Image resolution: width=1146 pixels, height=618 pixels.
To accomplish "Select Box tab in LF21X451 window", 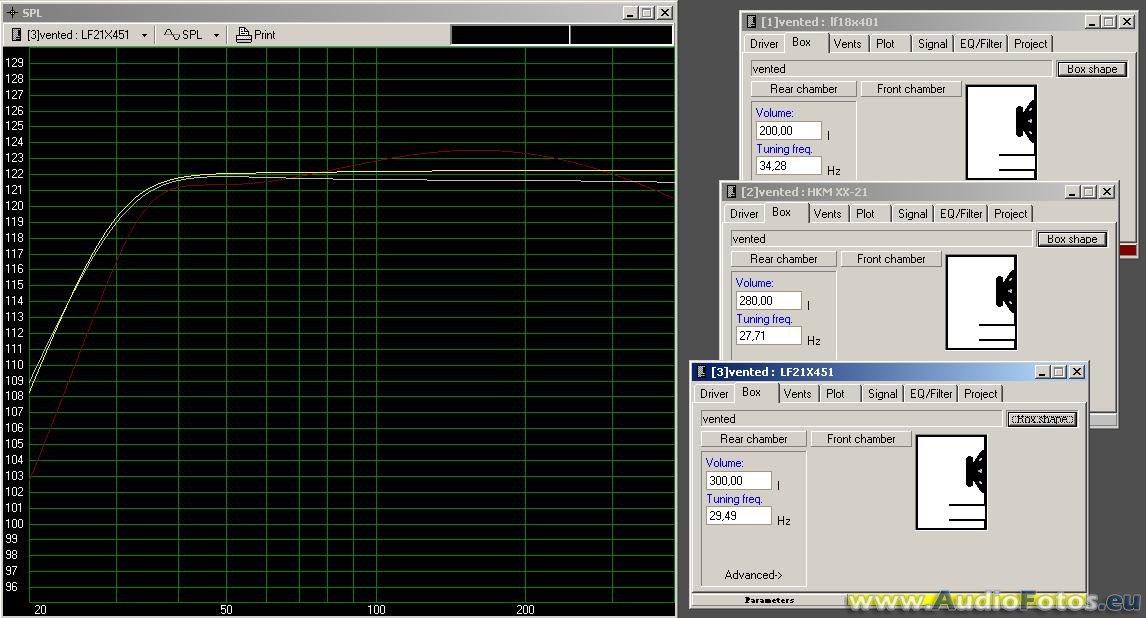I will [x=751, y=392].
